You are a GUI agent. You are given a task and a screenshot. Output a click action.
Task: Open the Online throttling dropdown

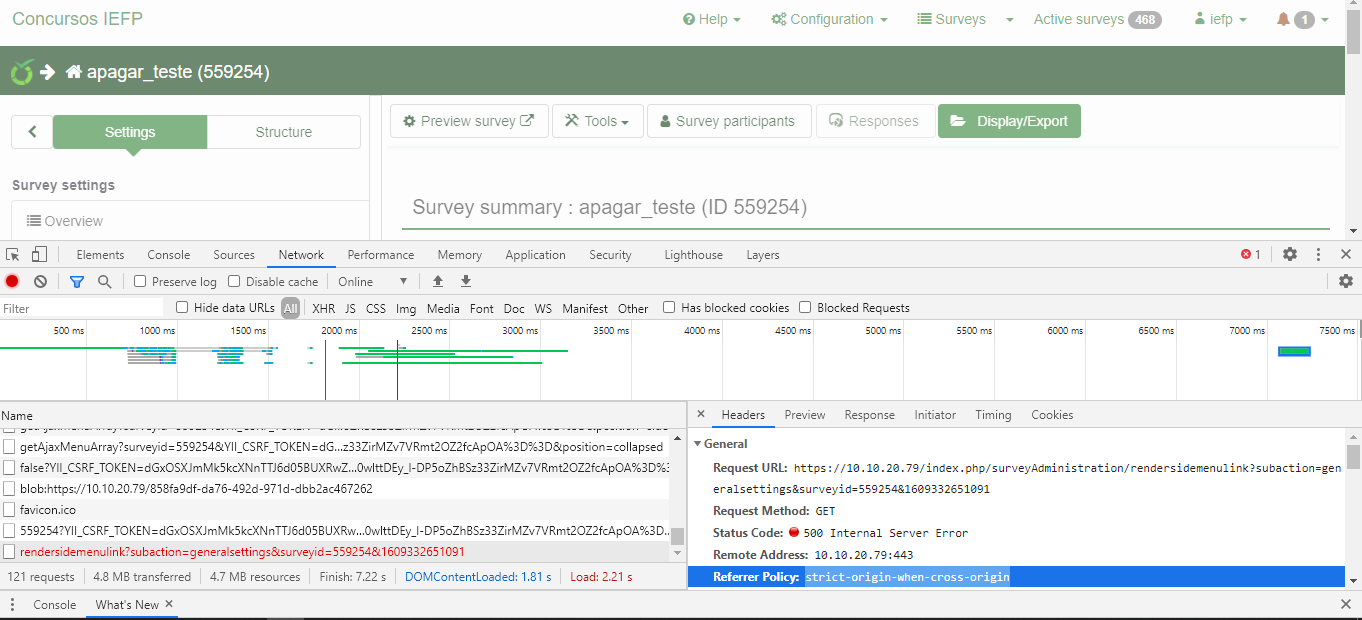(x=372, y=282)
